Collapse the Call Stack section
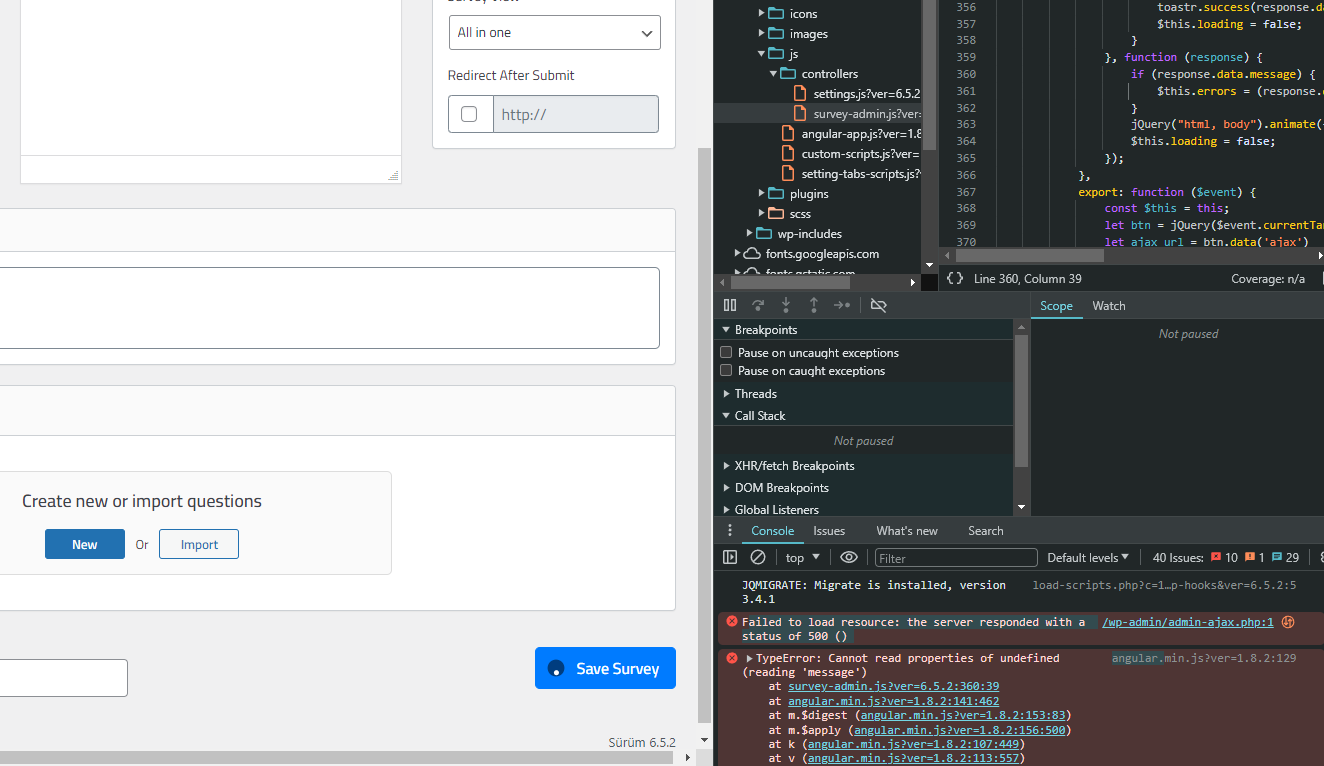The width and height of the screenshot is (1324, 766). [726, 416]
